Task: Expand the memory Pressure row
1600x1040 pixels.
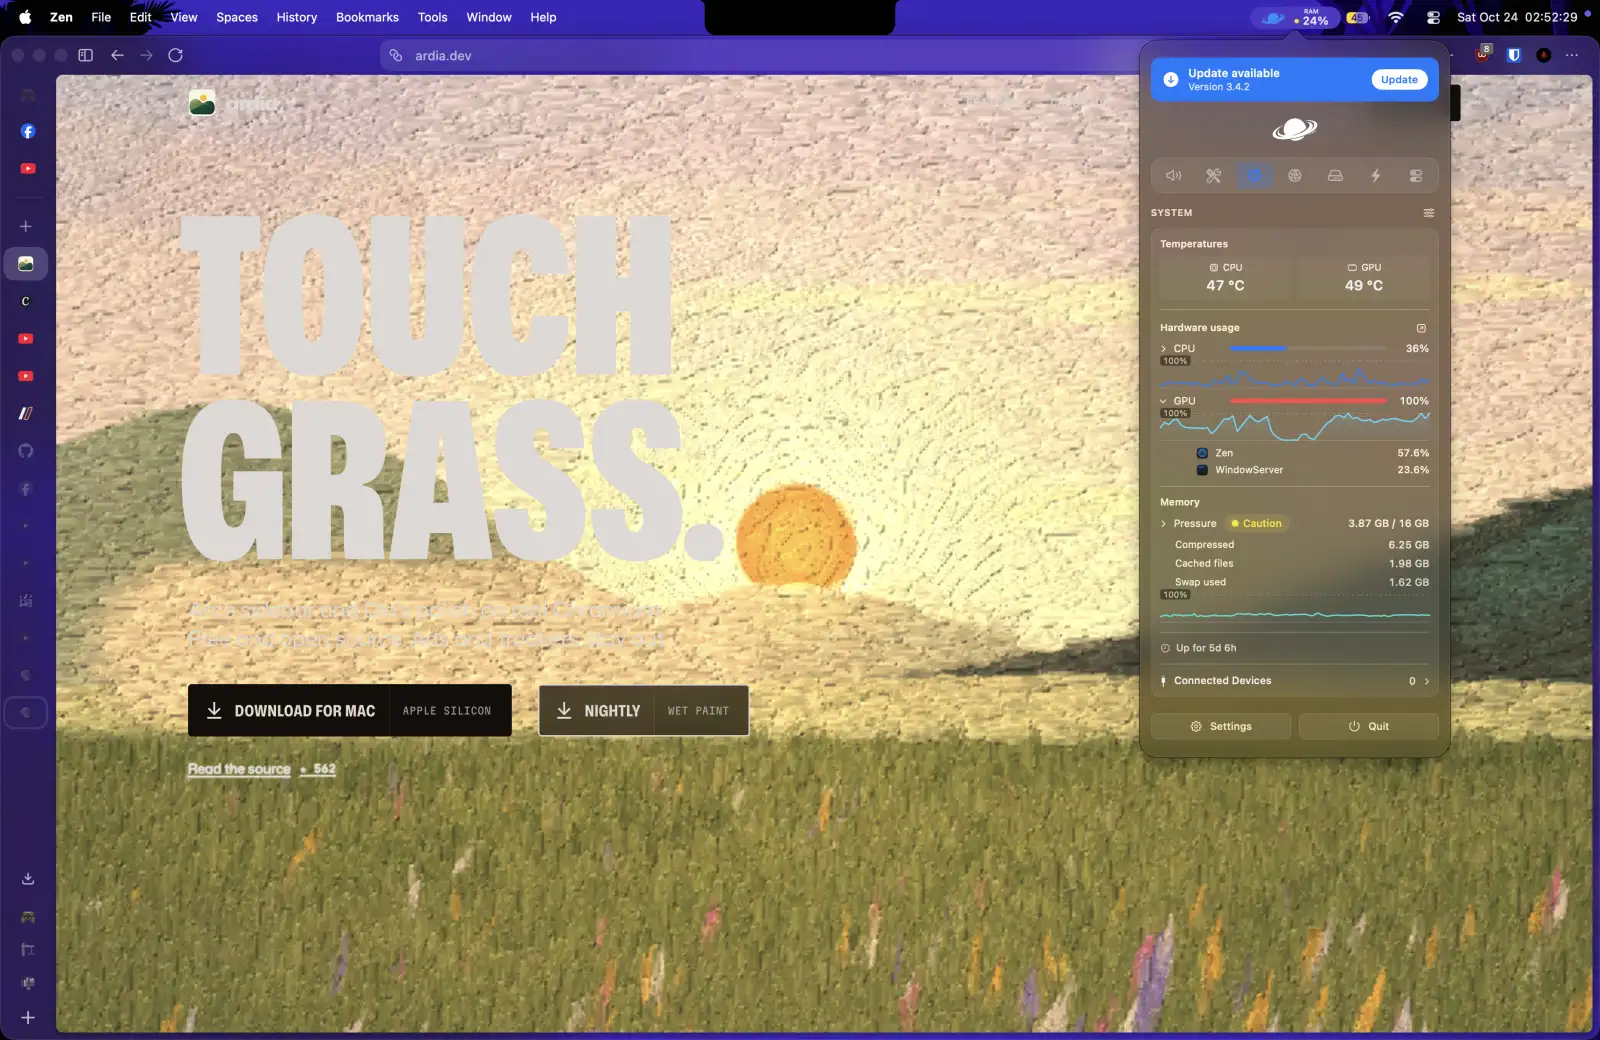Action: click(1294, 524)
